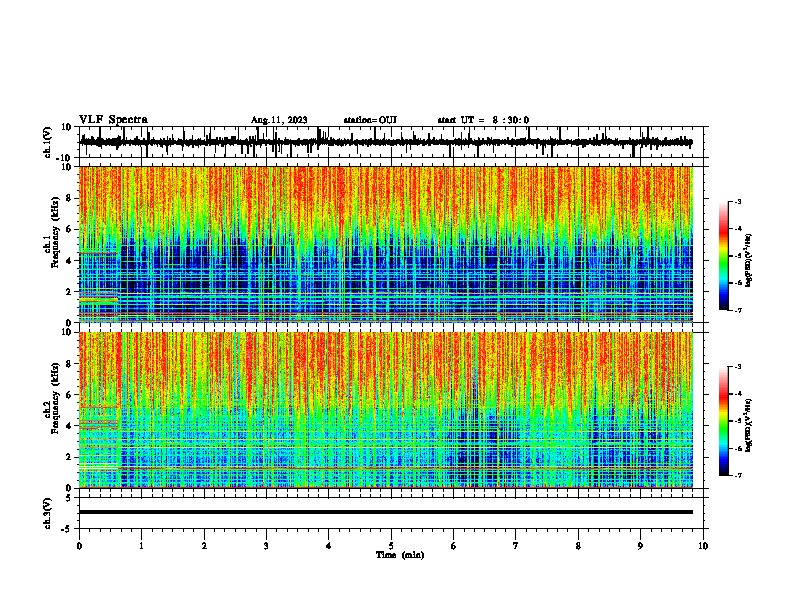The image size is (792, 612).
Task: Select the "start UT = 8:30:0" label
Action: click(483, 120)
